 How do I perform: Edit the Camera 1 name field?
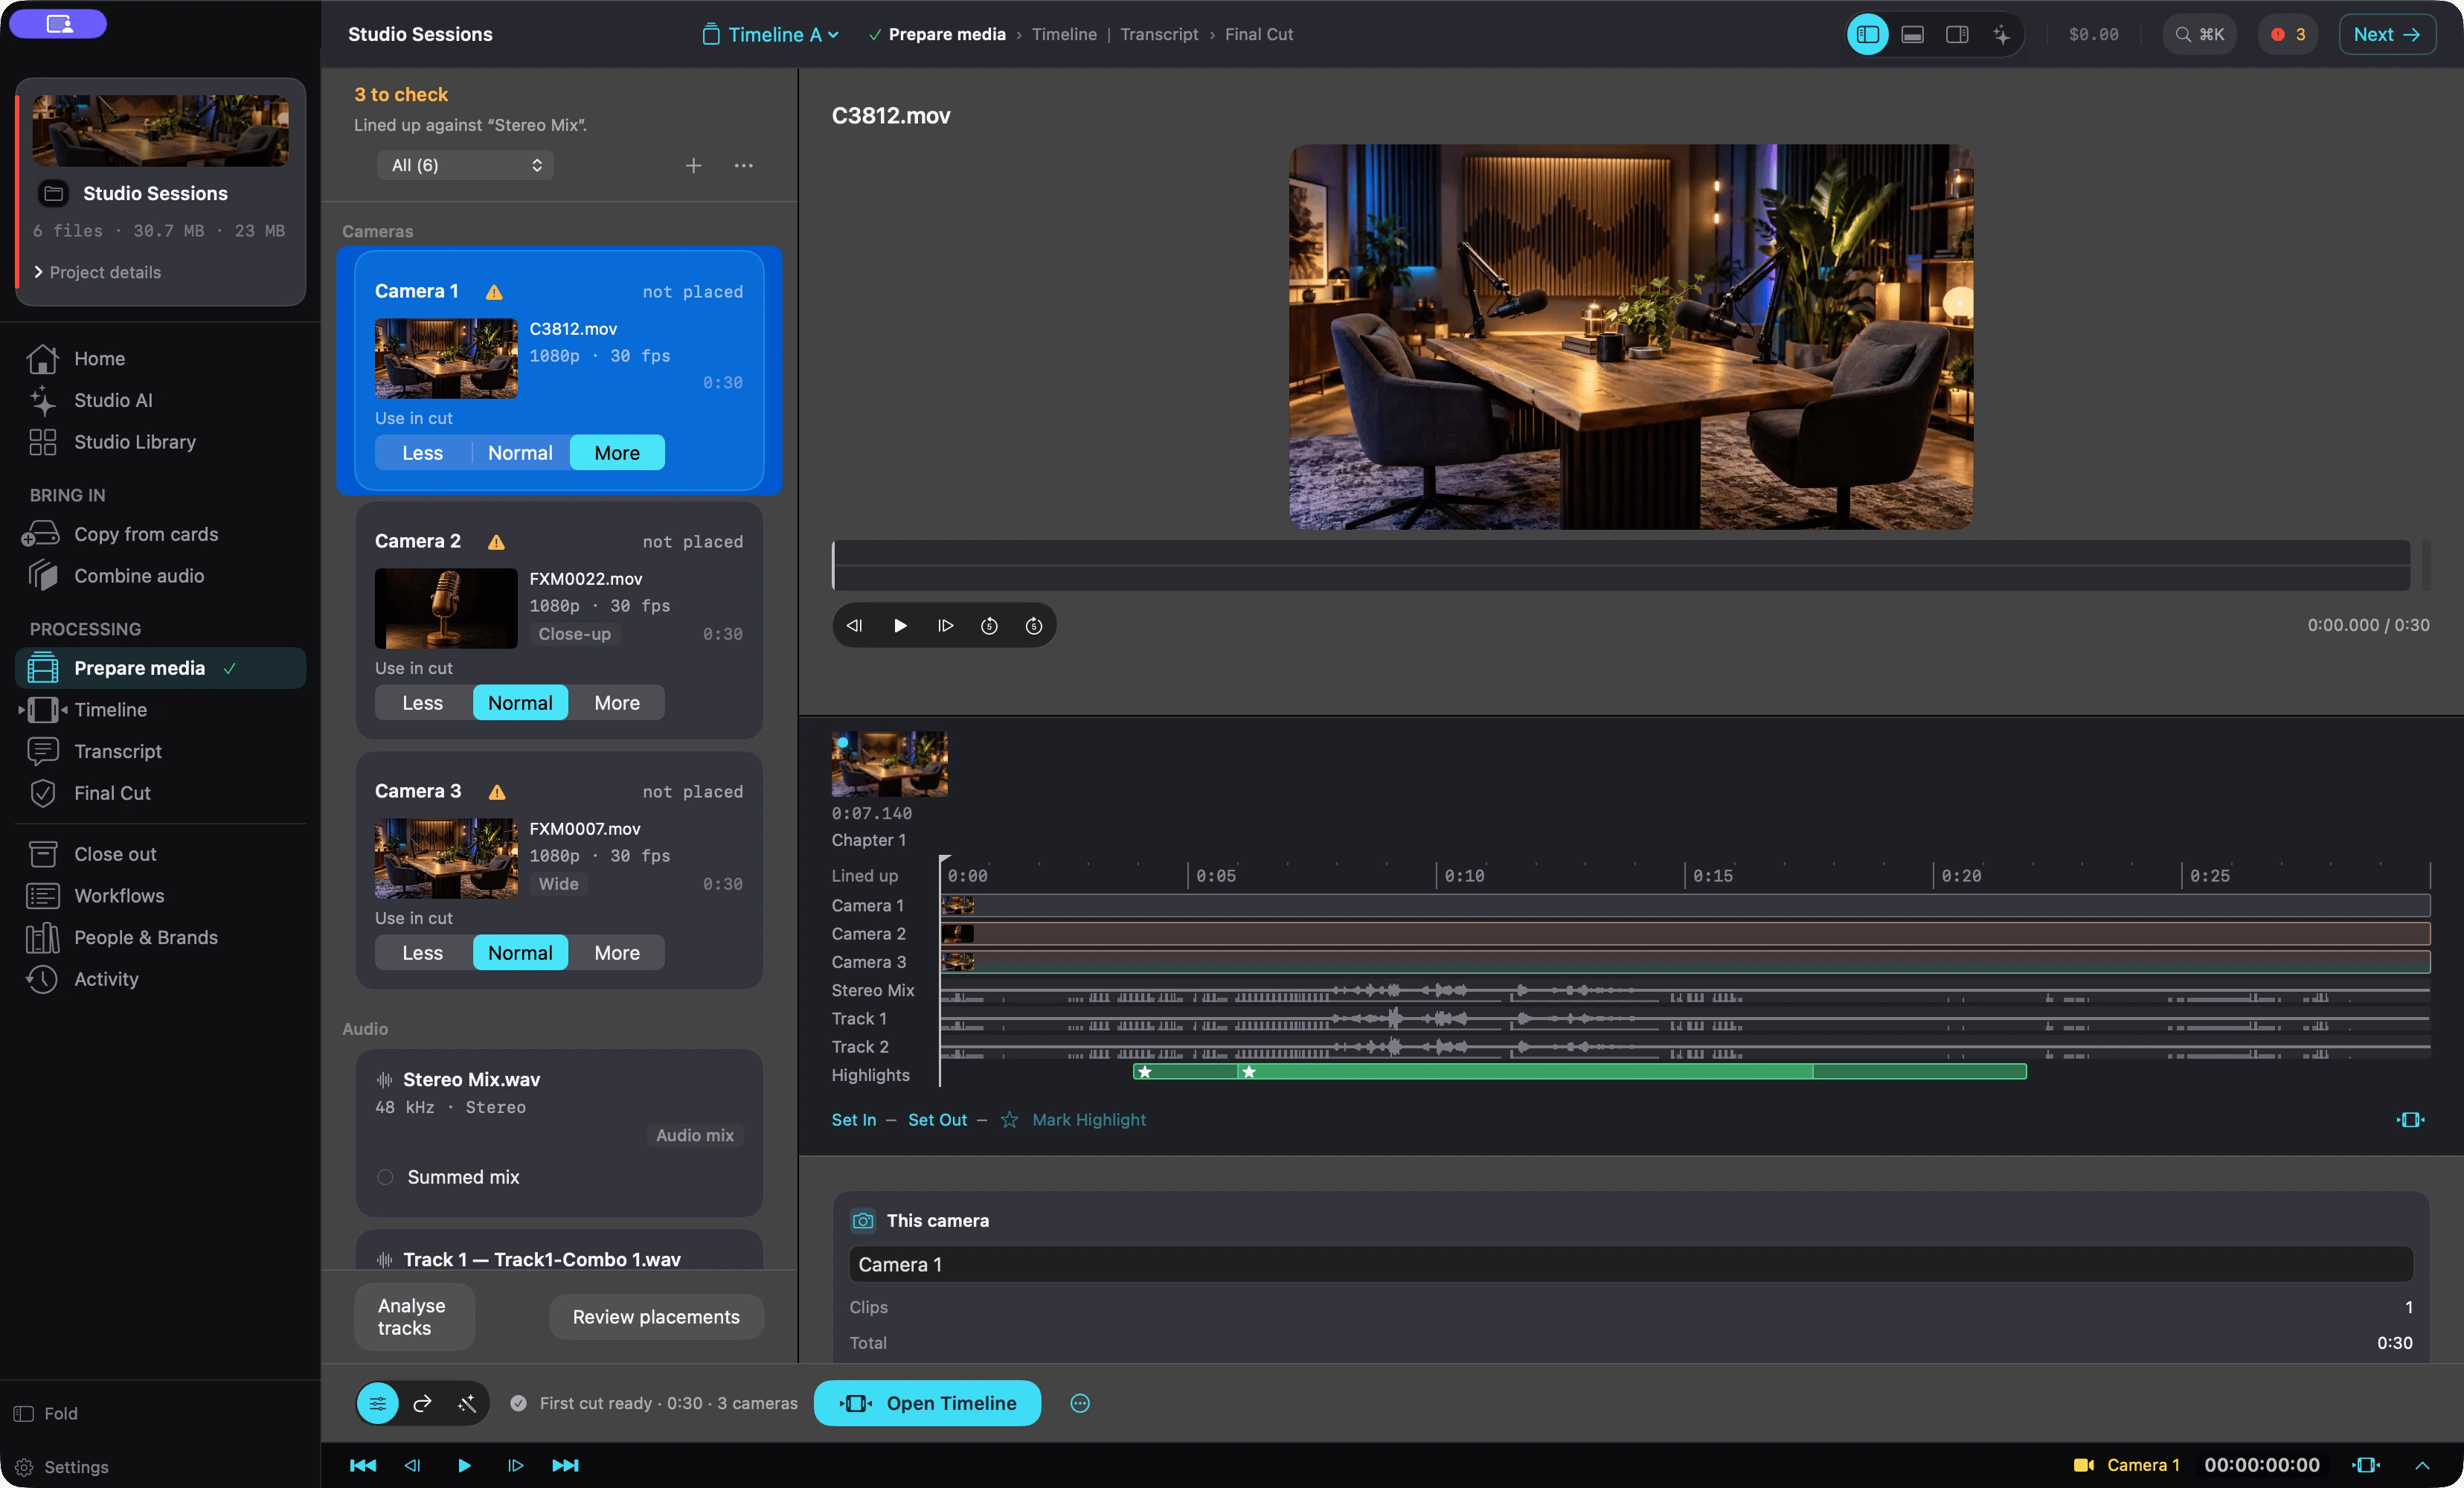pos(1631,1264)
